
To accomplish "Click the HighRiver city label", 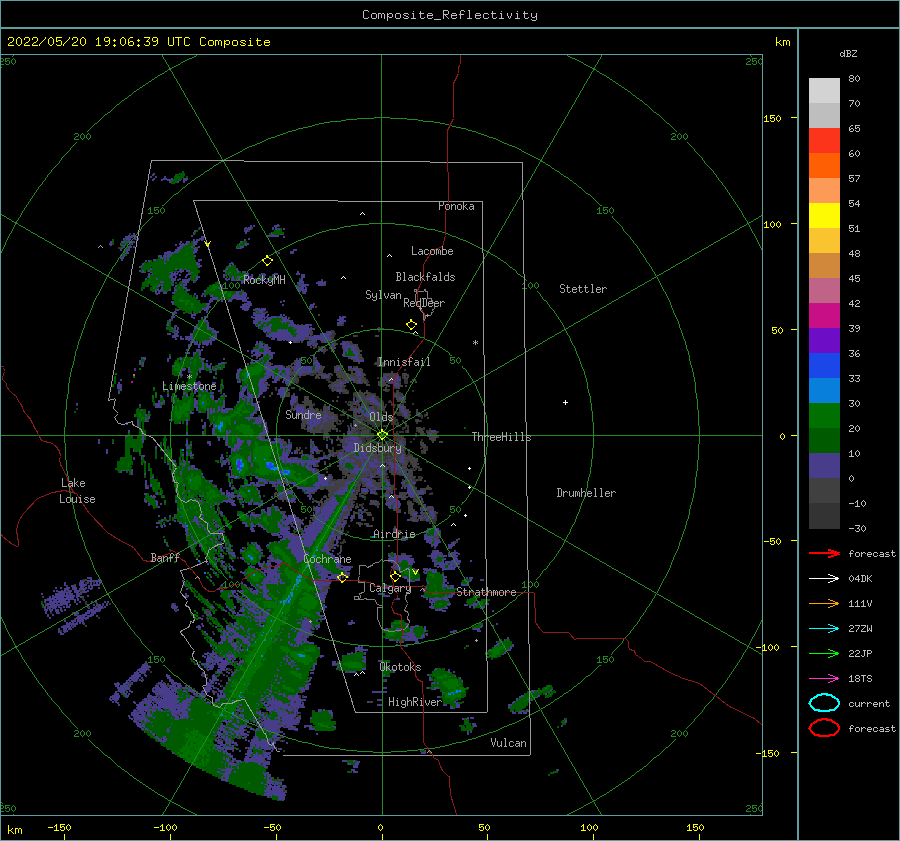I will (415, 702).
